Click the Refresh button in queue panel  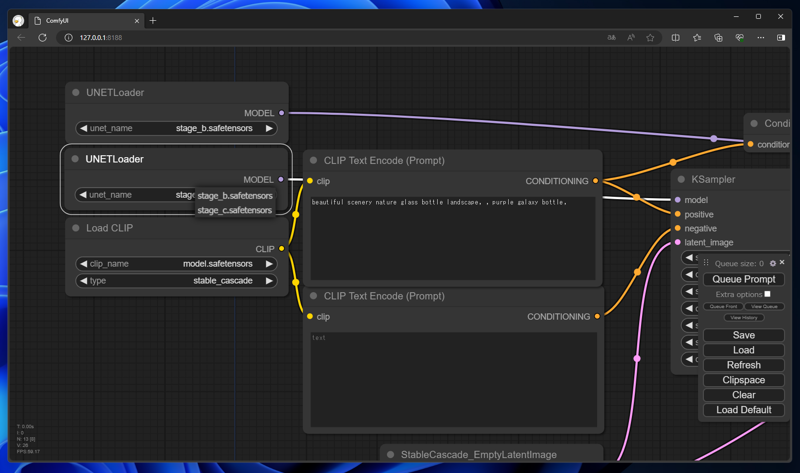coord(743,365)
